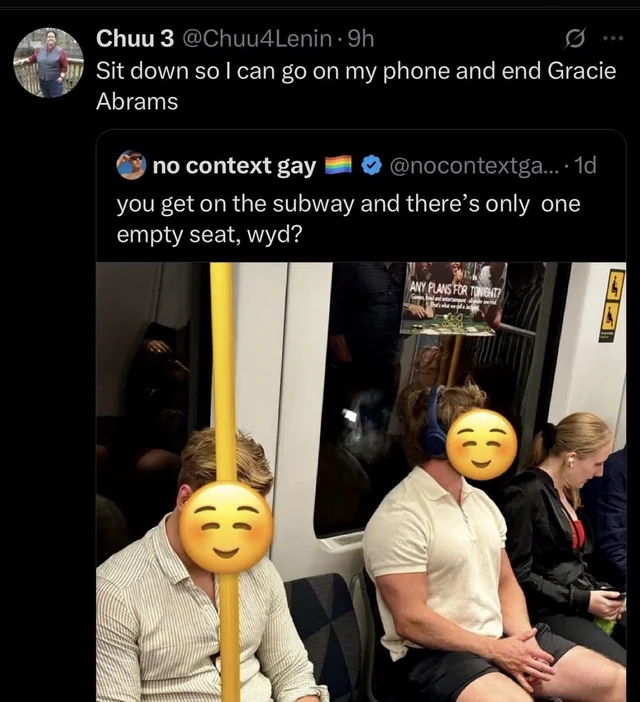The height and width of the screenshot is (702, 640).
Task: Click the smiling emoji over the left man
Action: pos(226,528)
